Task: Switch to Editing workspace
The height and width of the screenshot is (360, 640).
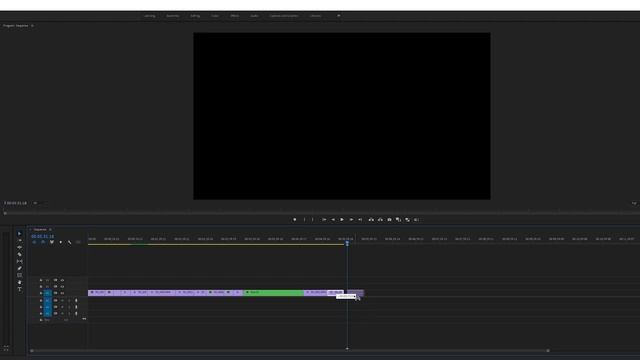Action: (195, 16)
